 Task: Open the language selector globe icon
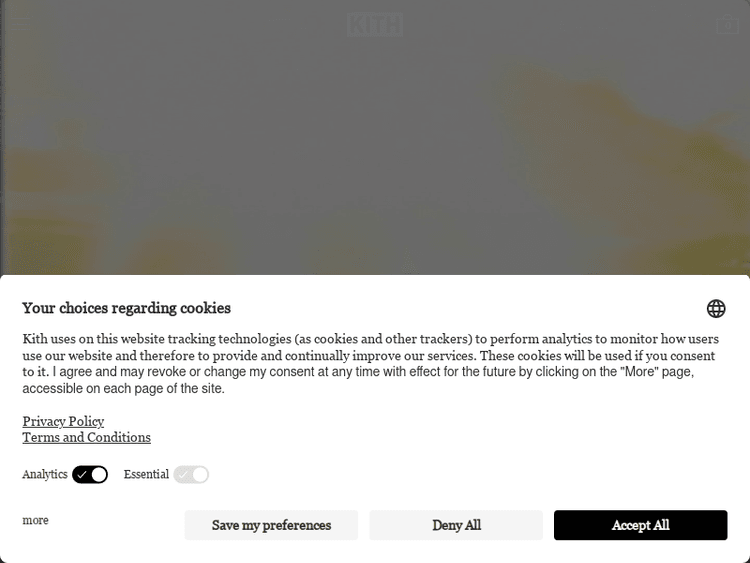click(716, 308)
